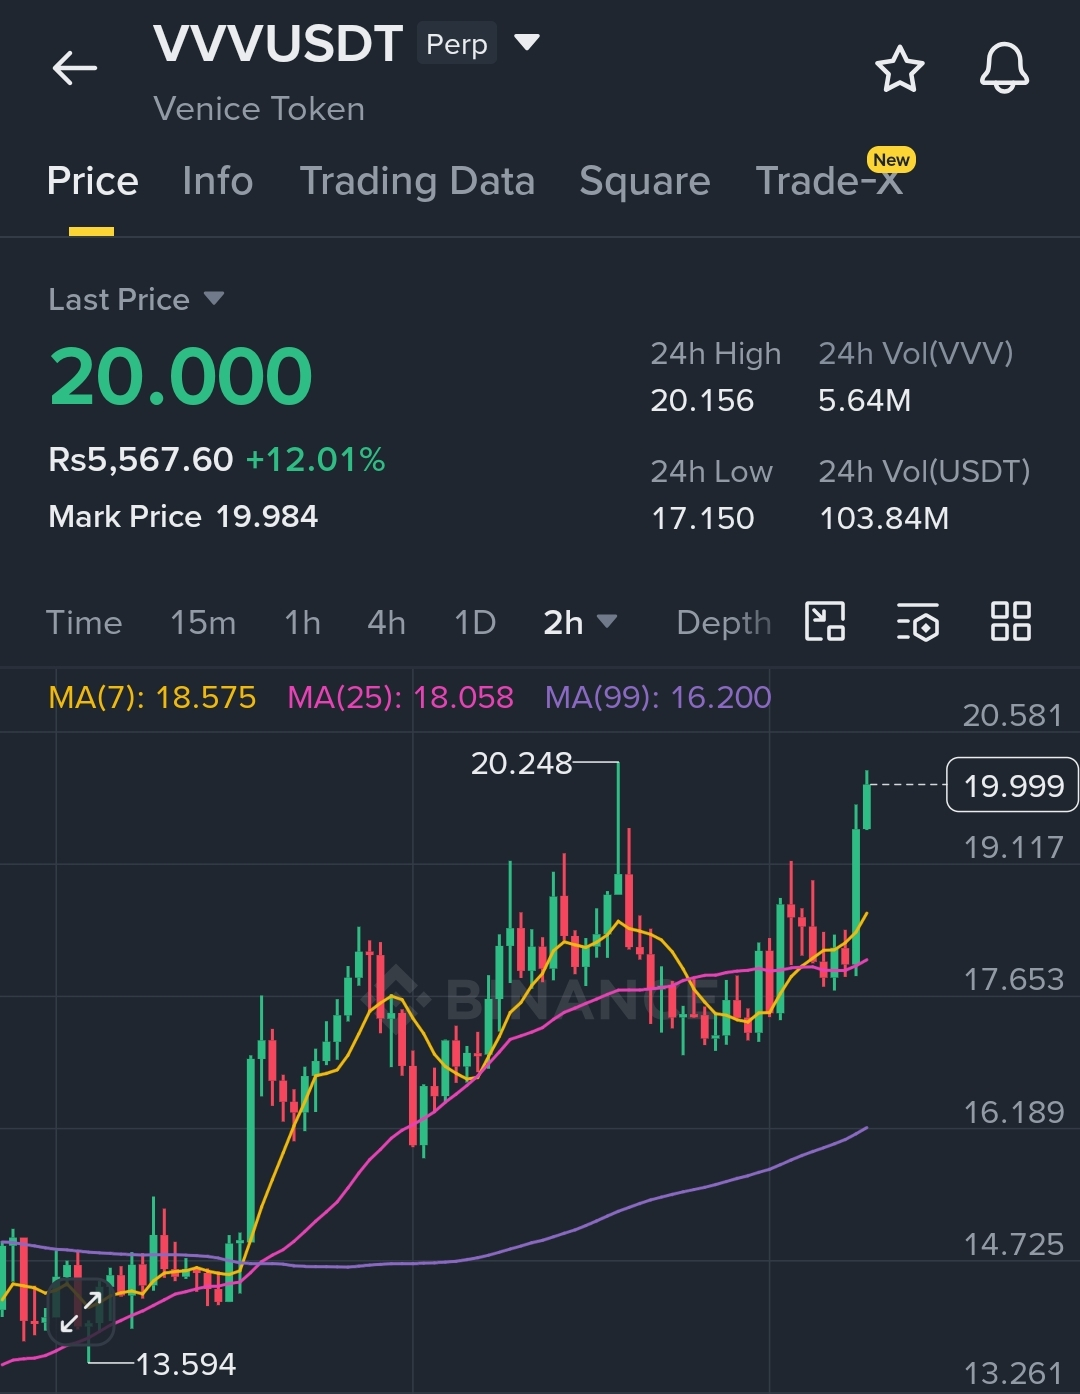
Task: Tap the 24h Vol(USDT) value 103.84M
Action: coord(884,519)
